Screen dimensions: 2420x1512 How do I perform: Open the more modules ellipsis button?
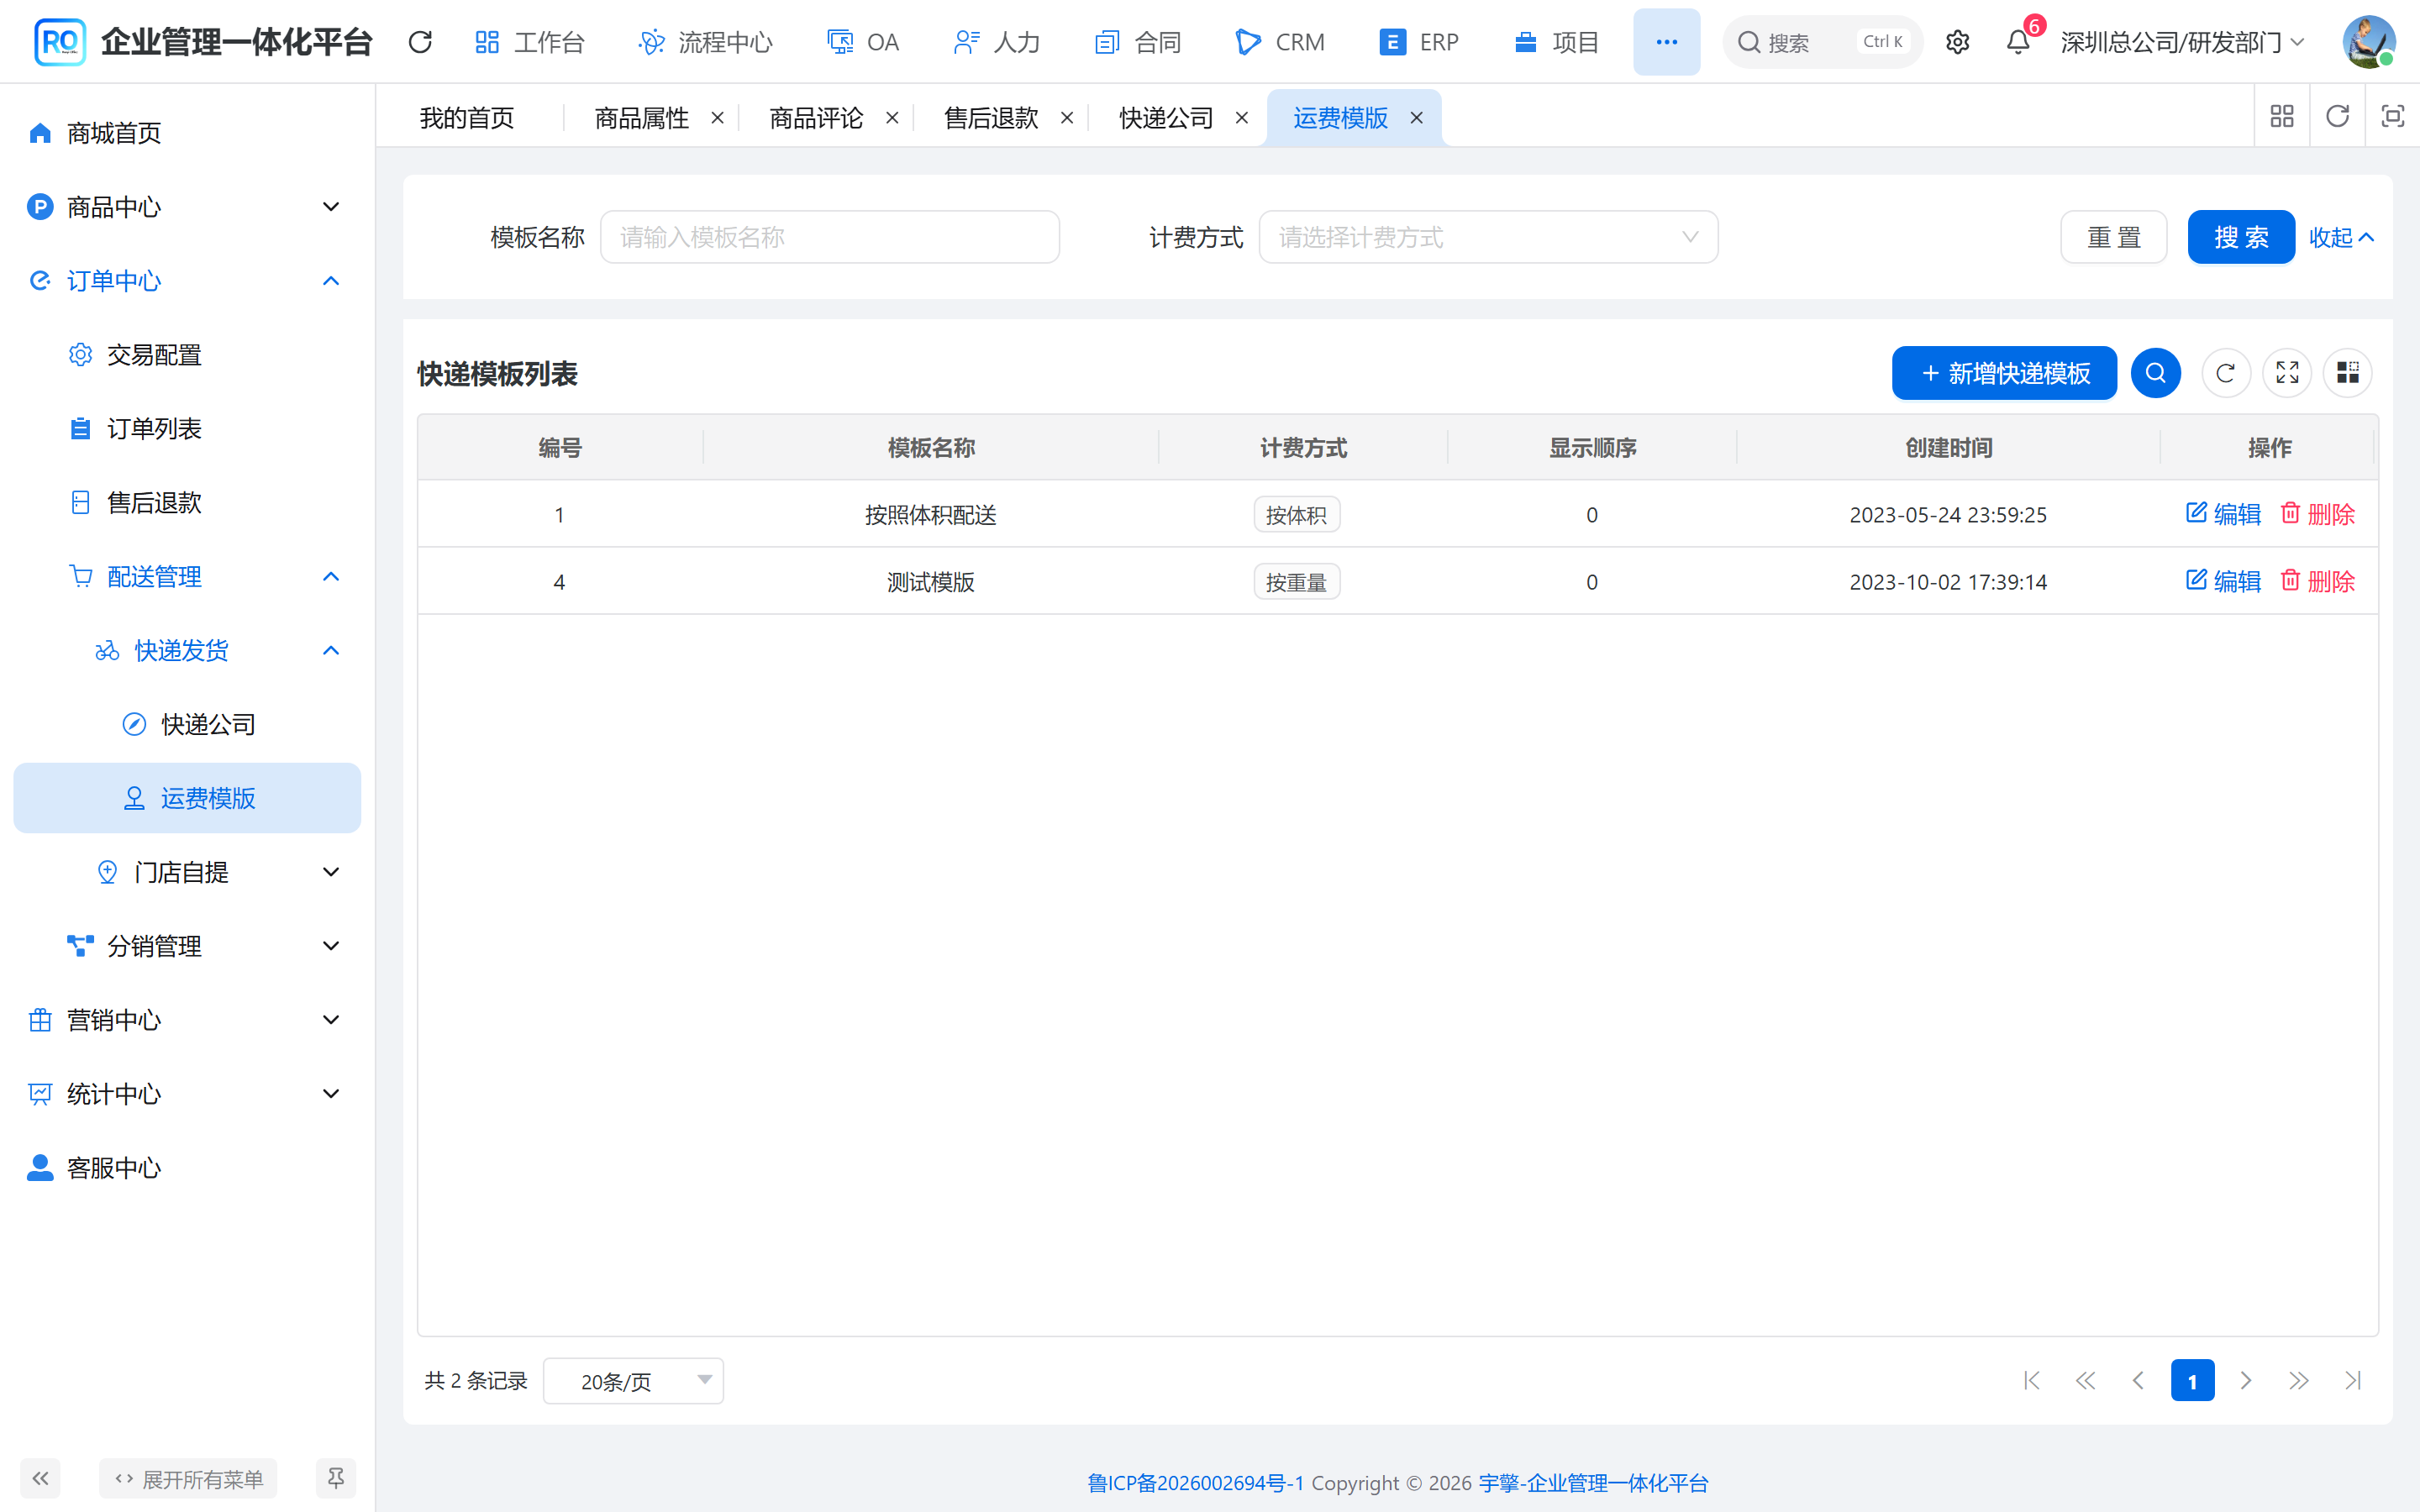pos(1666,42)
